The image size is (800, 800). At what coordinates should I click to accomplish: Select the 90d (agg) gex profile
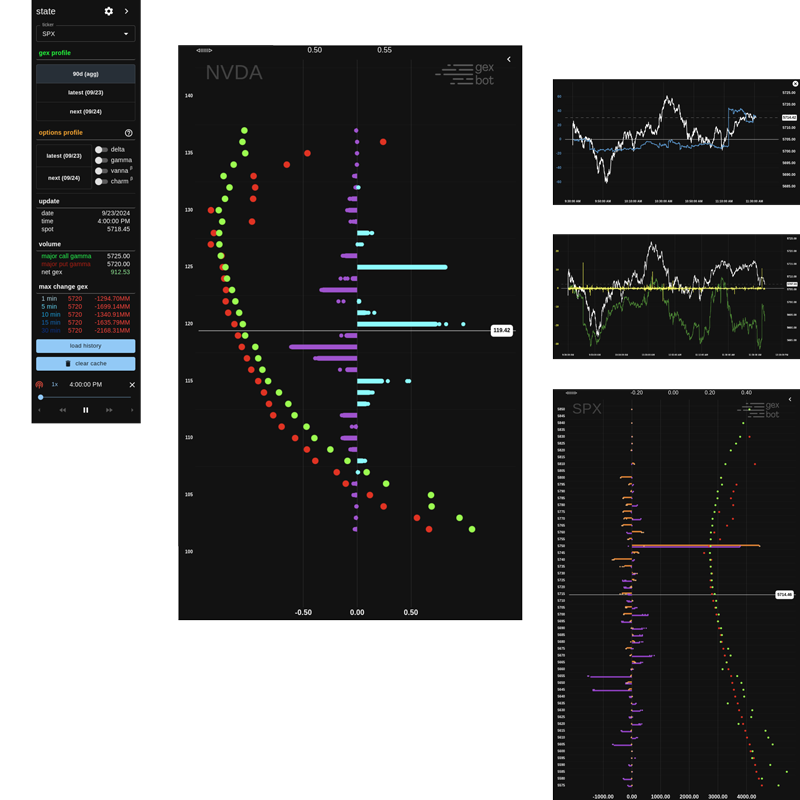pyautogui.click(x=86, y=74)
